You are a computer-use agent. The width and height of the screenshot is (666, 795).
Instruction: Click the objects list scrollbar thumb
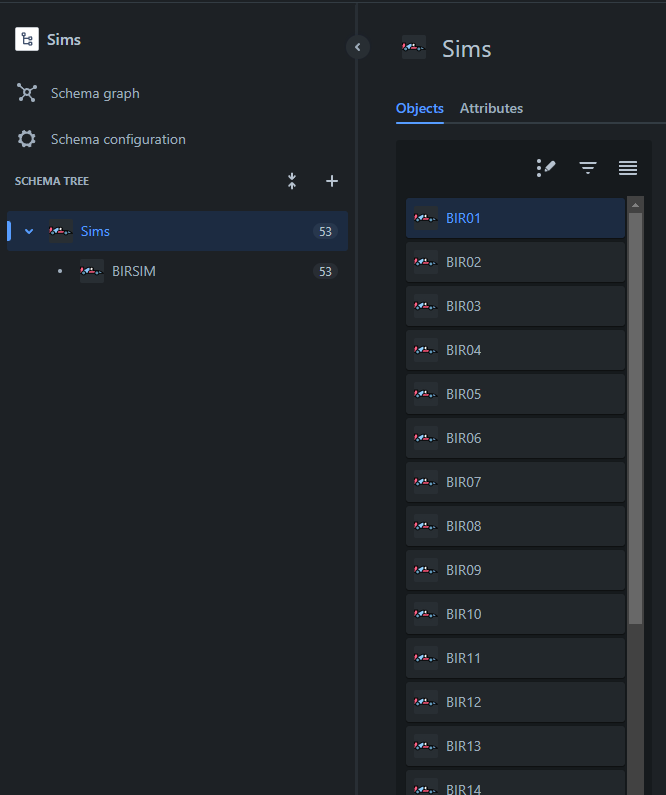[x=635, y=418]
